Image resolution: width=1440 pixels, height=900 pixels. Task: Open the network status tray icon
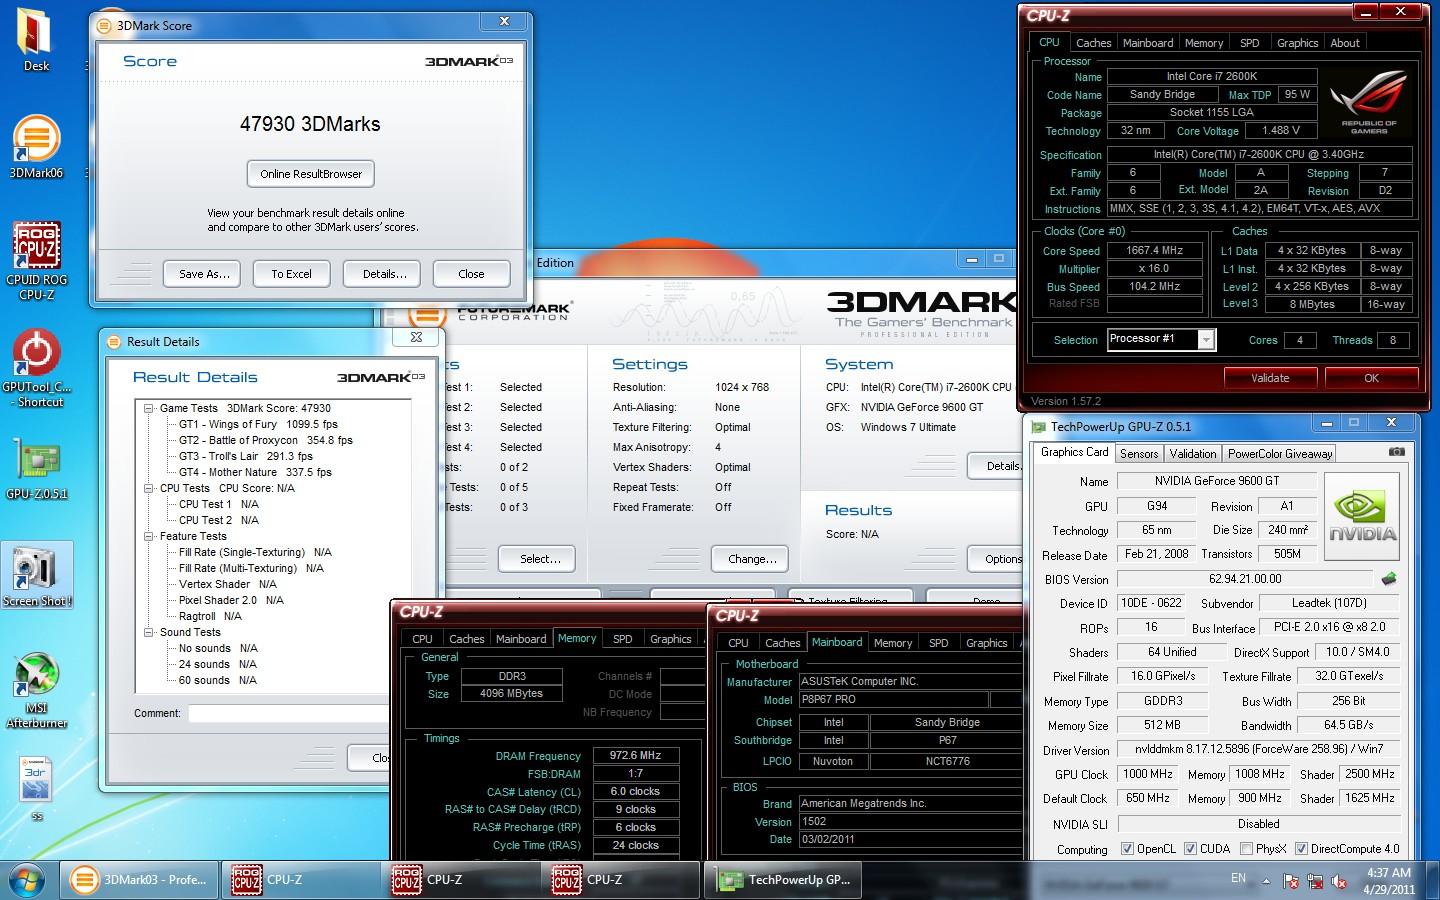(x=1317, y=881)
